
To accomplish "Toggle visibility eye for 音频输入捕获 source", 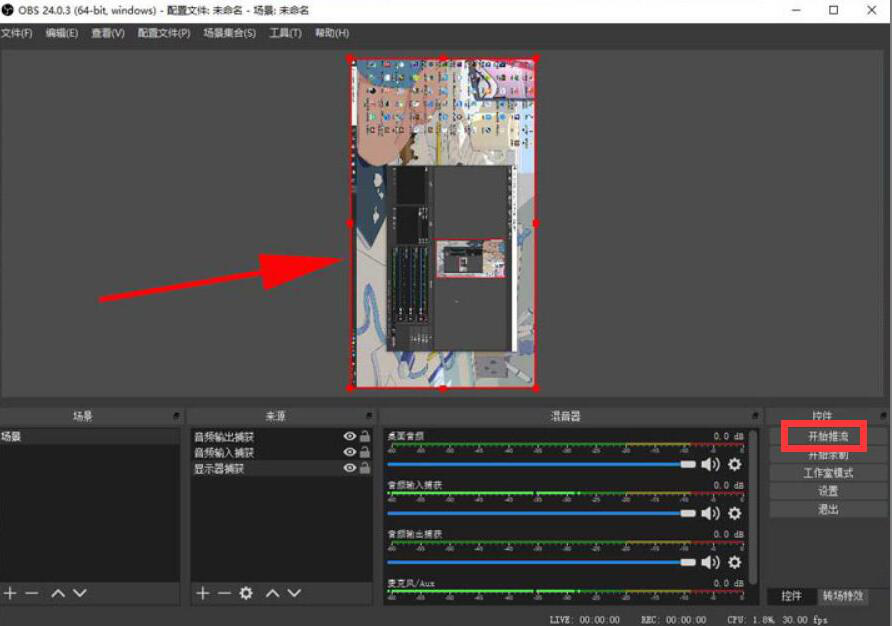I will pyautogui.click(x=350, y=452).
